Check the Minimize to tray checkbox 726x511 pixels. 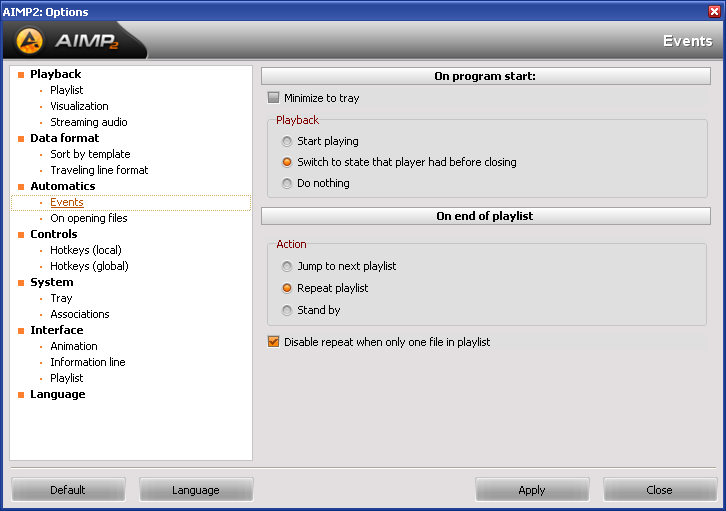tap(274, 98)
